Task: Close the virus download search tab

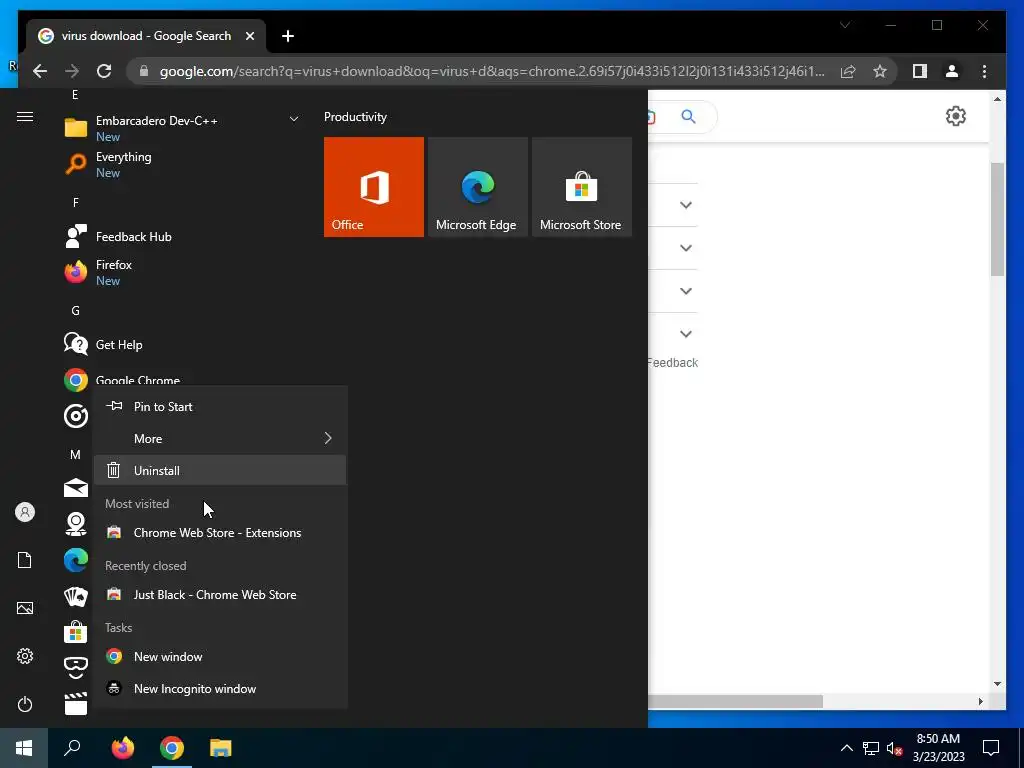Action: (249, 36)
